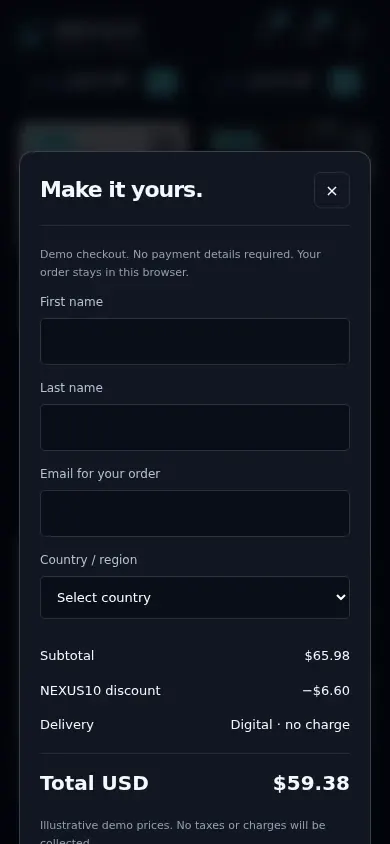Click the Subtotal row label
The width and height of the screenshot is (390, 844).
(x=67, y=656)
